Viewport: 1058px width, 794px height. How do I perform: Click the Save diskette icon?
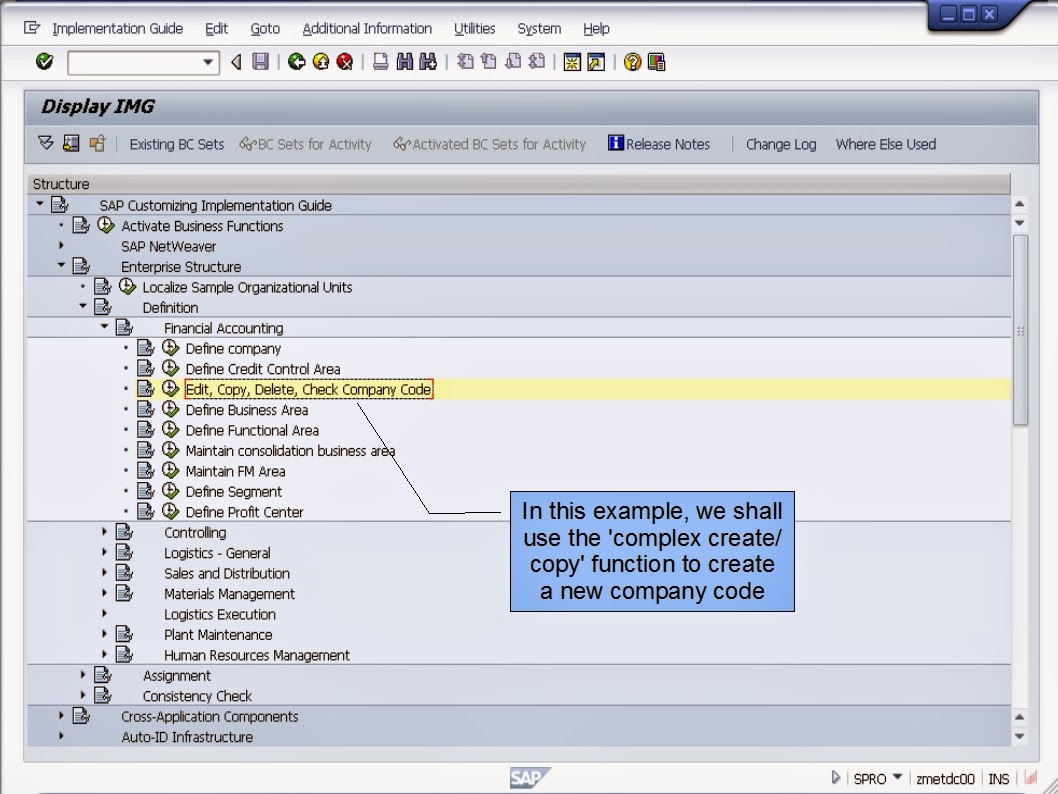point(260,62)
